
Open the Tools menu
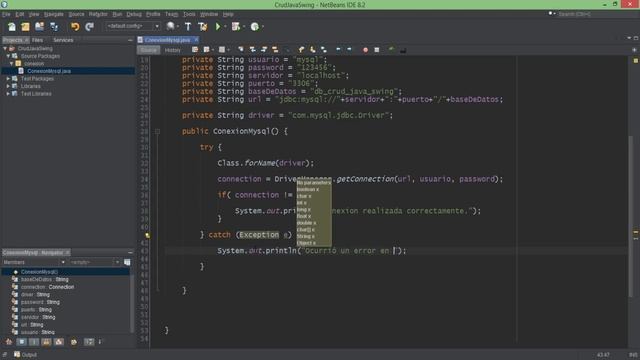point(189,14)
